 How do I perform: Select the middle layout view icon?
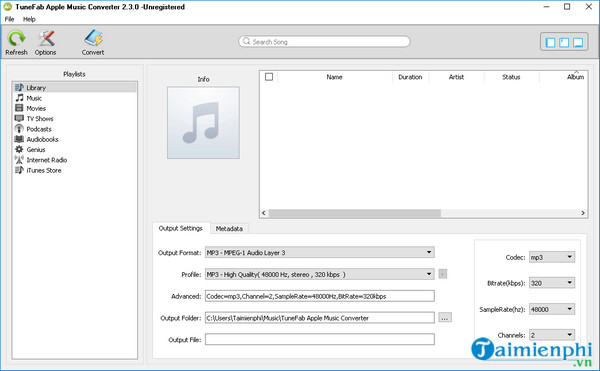pos(564,42)
